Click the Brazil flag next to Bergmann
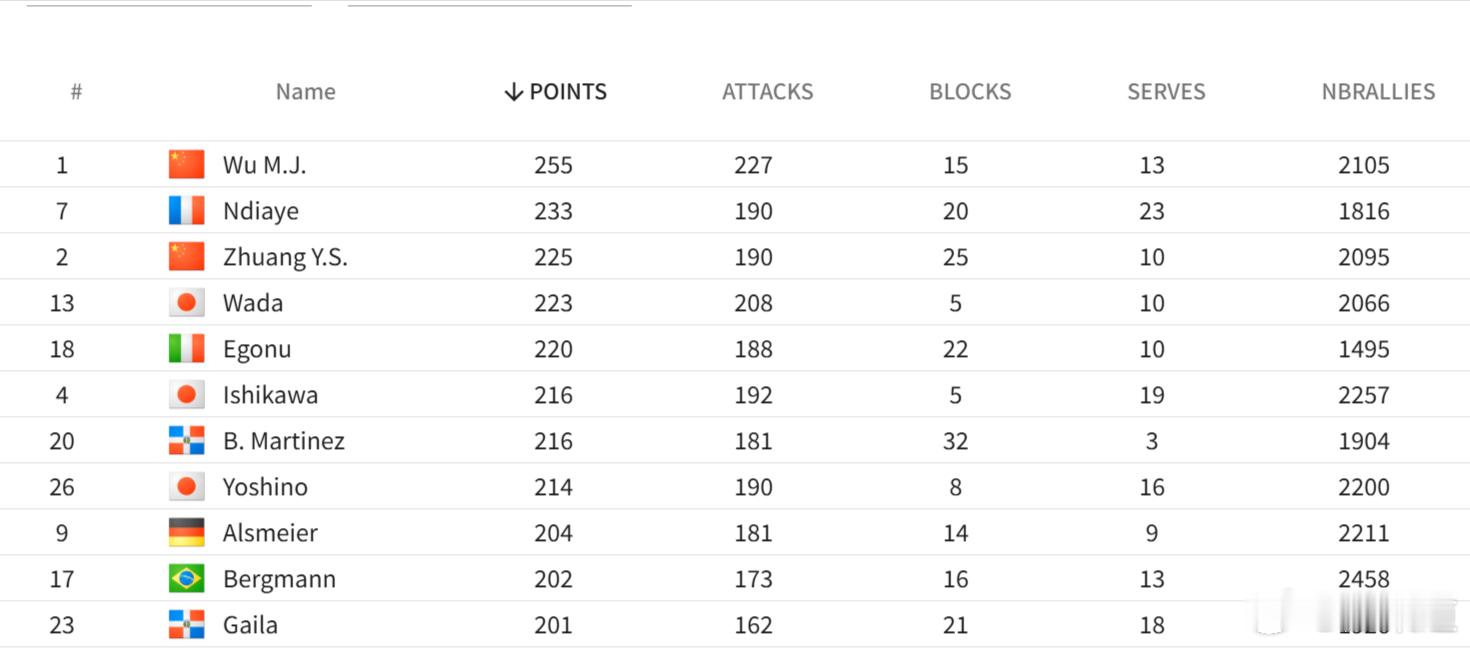The width and height of the screenshot is (1470, 649). click(186, 578)
